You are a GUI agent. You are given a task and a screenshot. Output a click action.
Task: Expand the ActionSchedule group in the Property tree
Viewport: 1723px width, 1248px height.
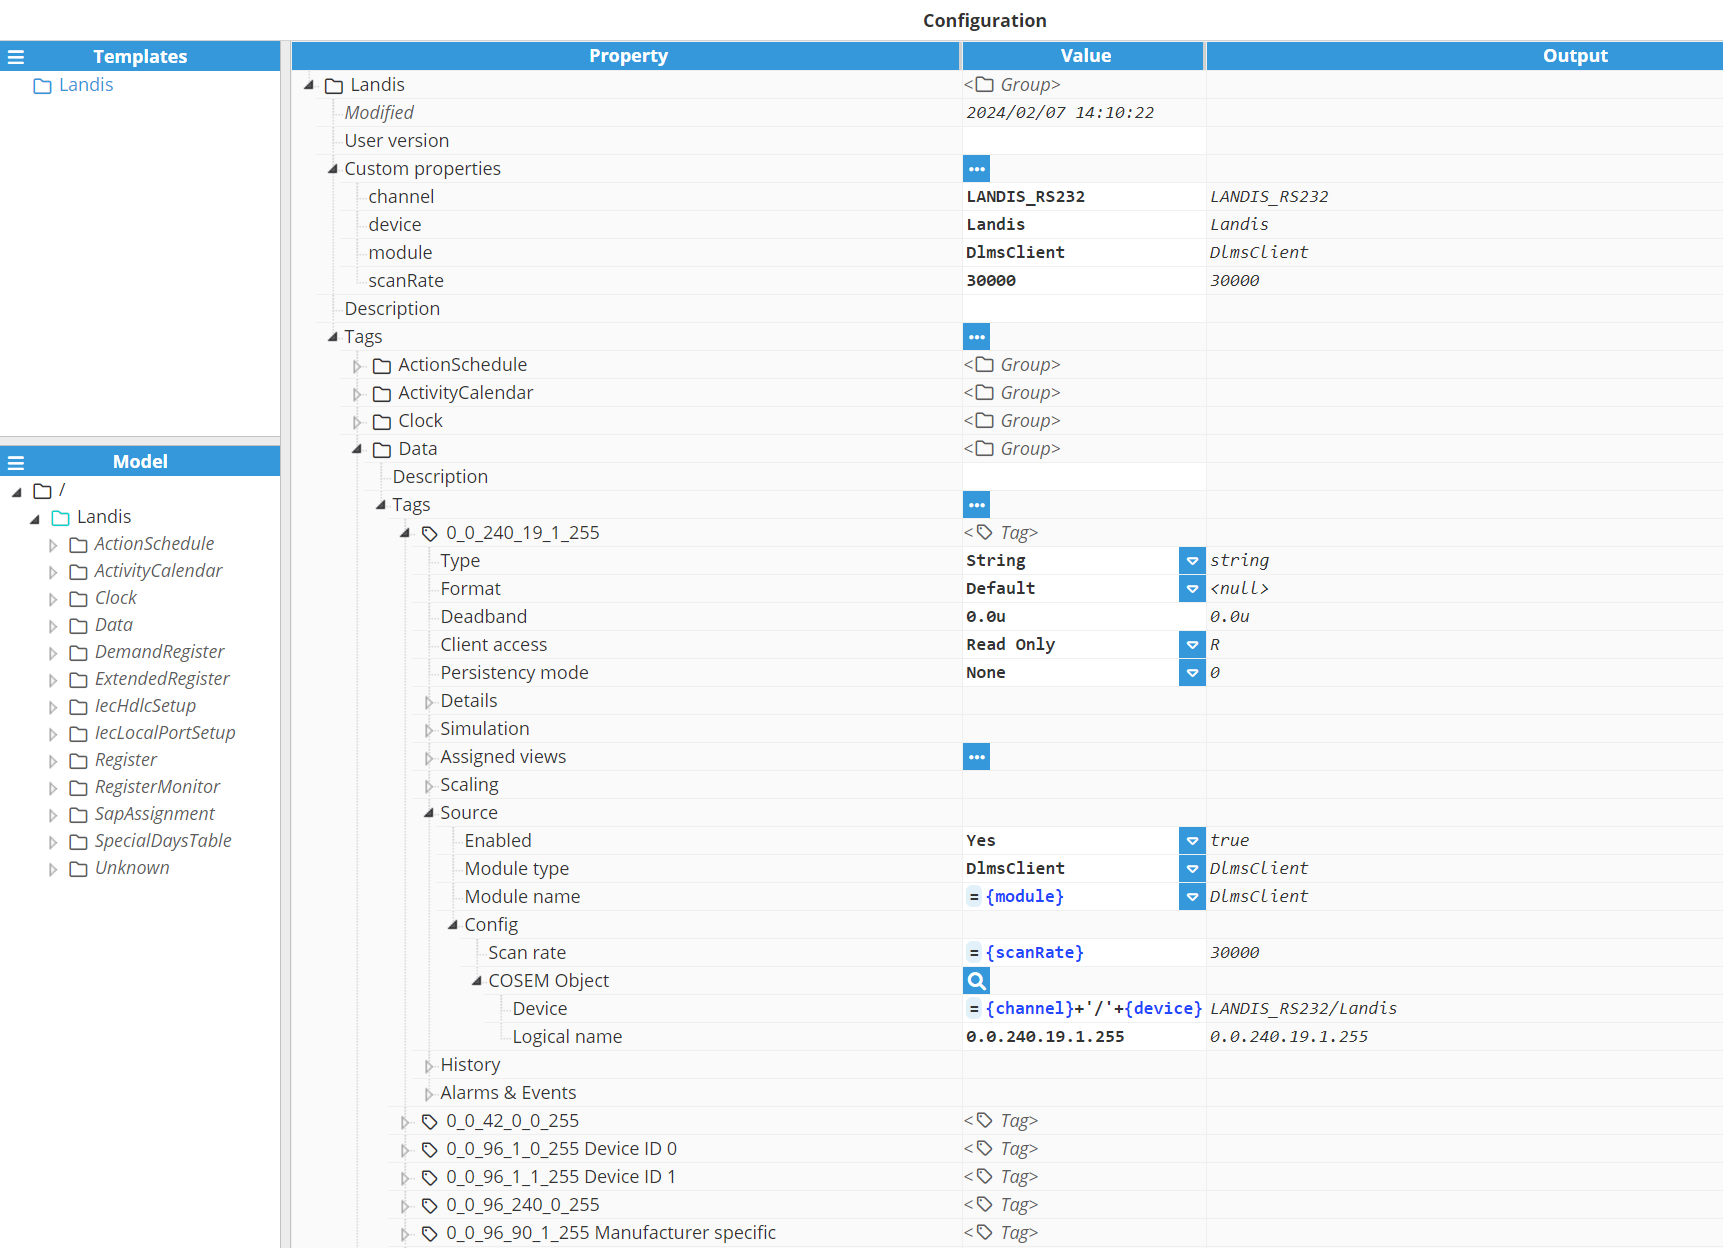tap(357, 366)
